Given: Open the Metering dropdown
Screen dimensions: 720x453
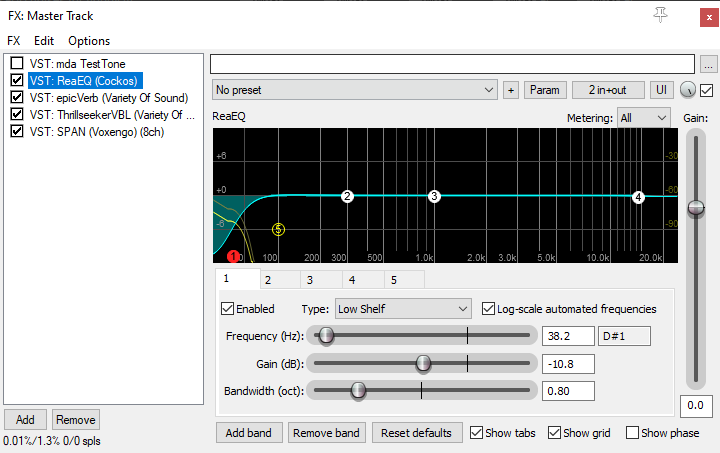Looking at the screenshot, I should [643, 118].
